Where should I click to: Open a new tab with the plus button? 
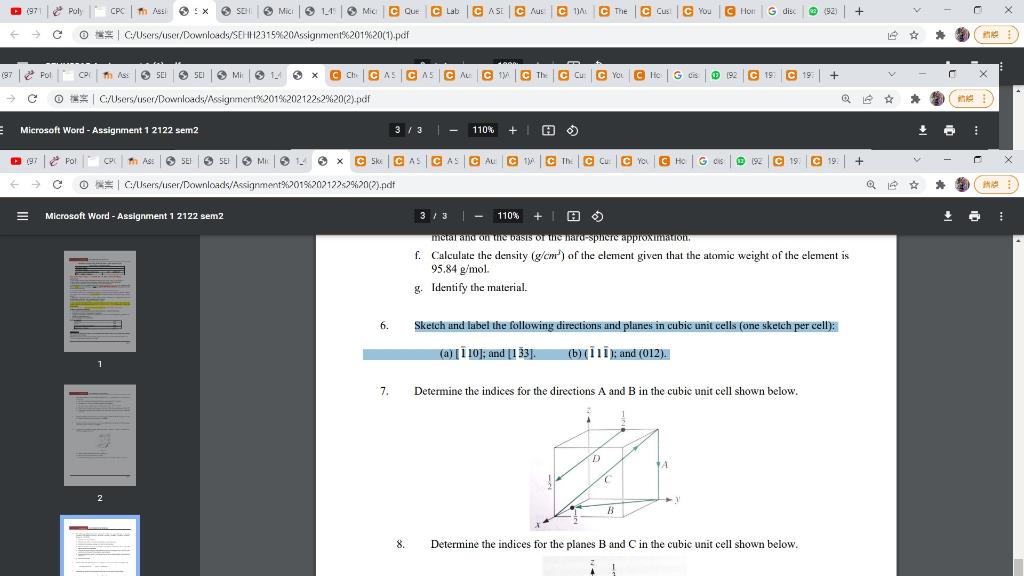point(858,160)
